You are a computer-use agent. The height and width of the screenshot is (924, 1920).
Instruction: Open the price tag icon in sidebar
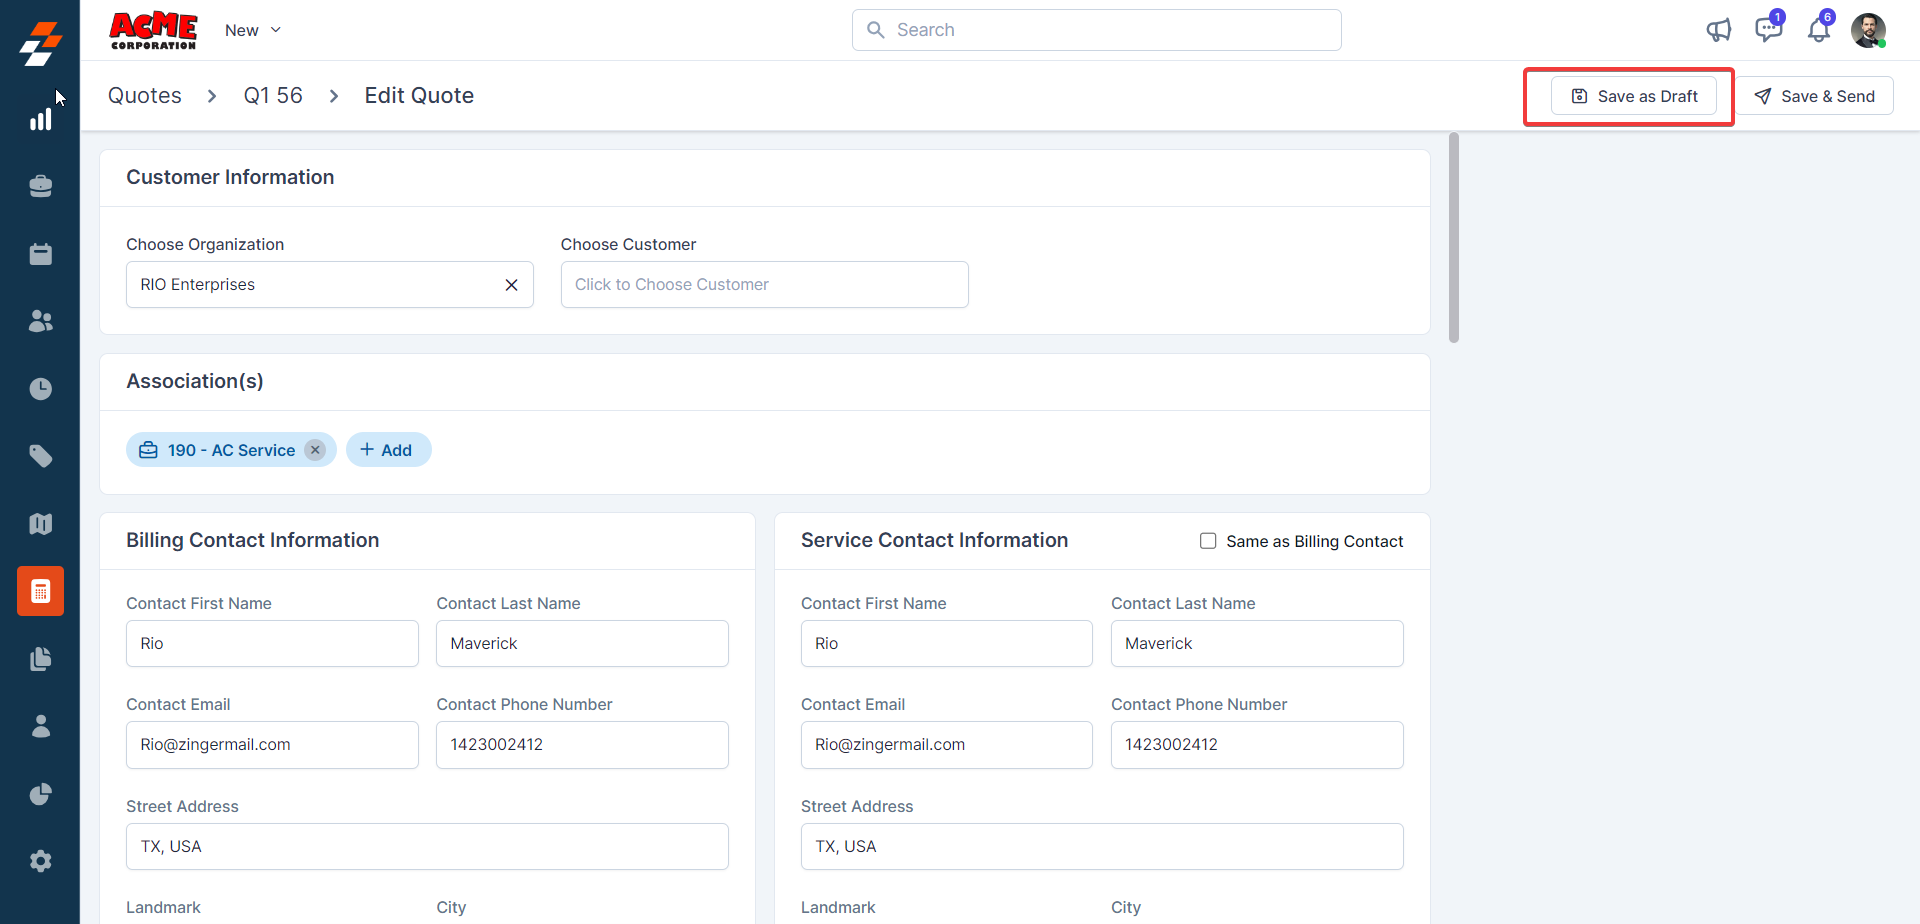[40, 456]
